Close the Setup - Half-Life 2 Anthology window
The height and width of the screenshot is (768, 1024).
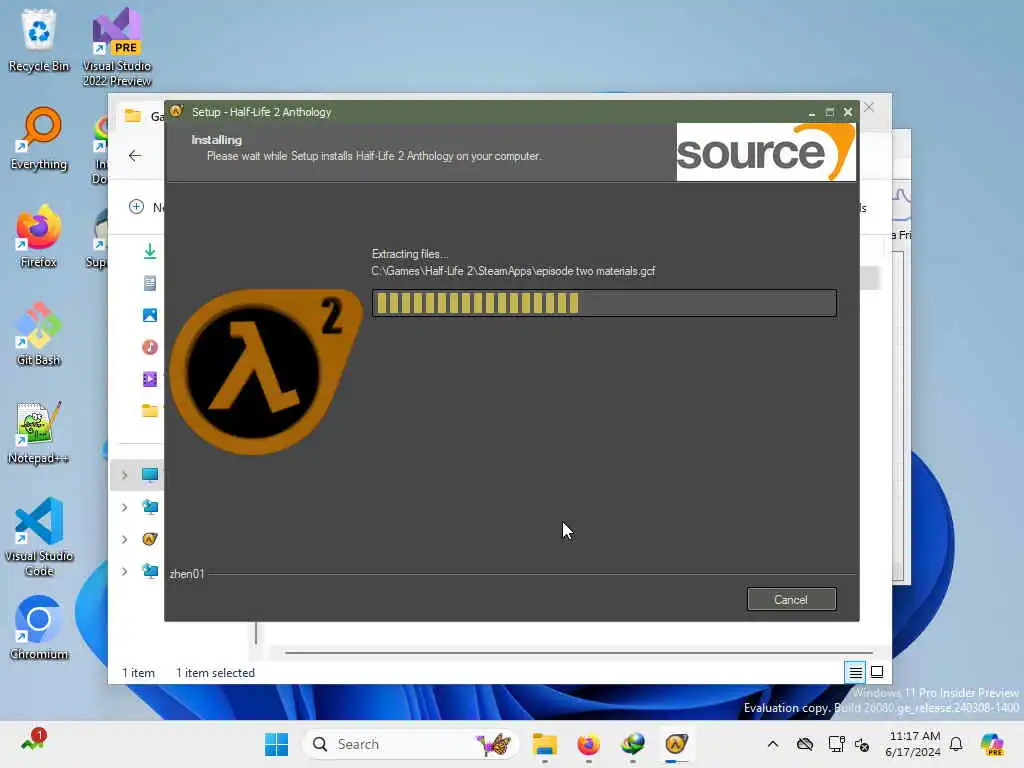click(x=848, y=112)
